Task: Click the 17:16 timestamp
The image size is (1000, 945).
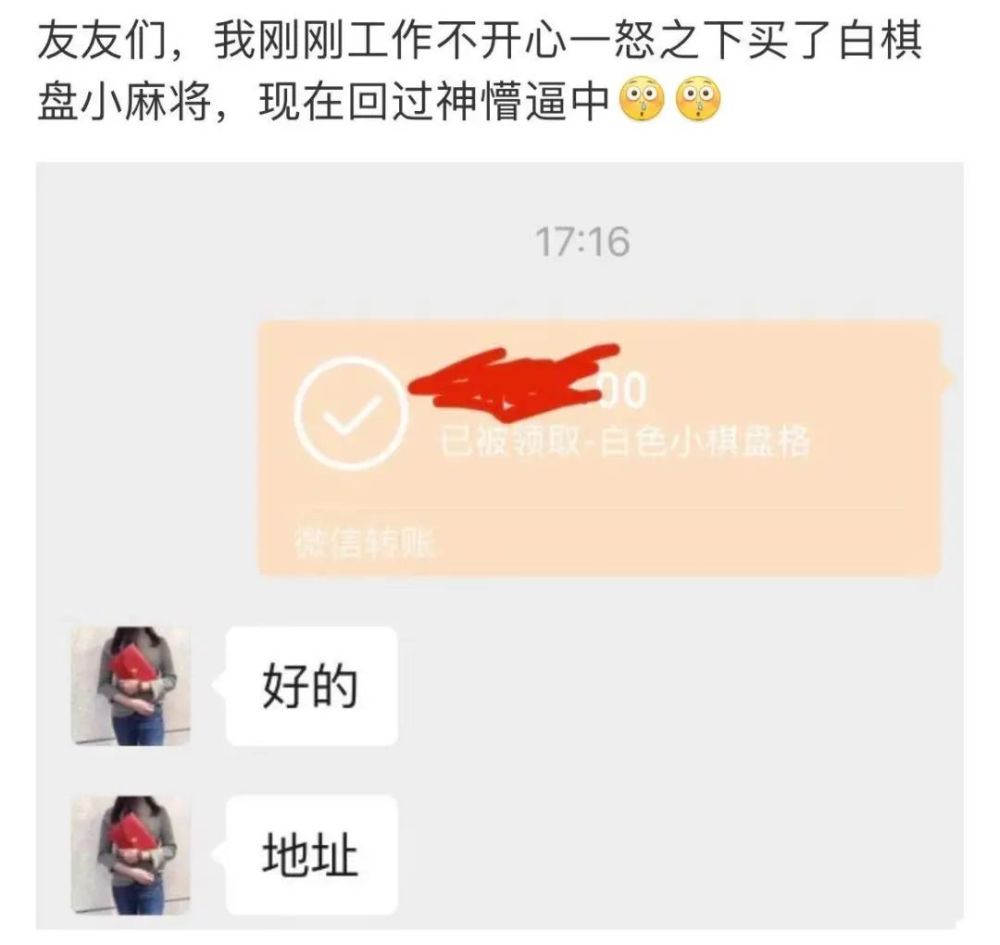Action: (x=582, y=242)
